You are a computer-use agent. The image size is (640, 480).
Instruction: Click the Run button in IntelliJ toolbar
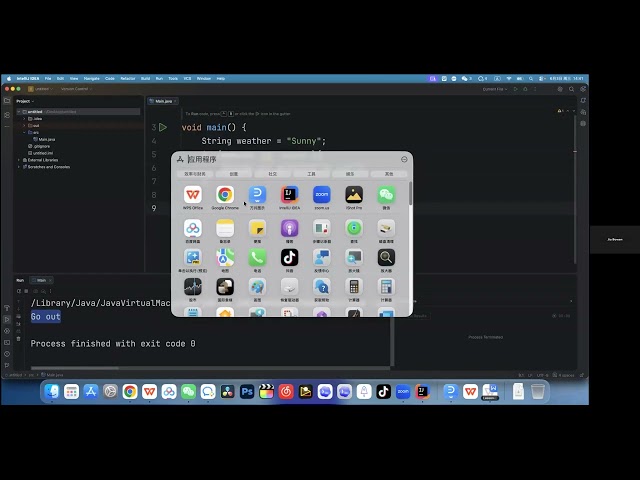[x=516, y=89]
